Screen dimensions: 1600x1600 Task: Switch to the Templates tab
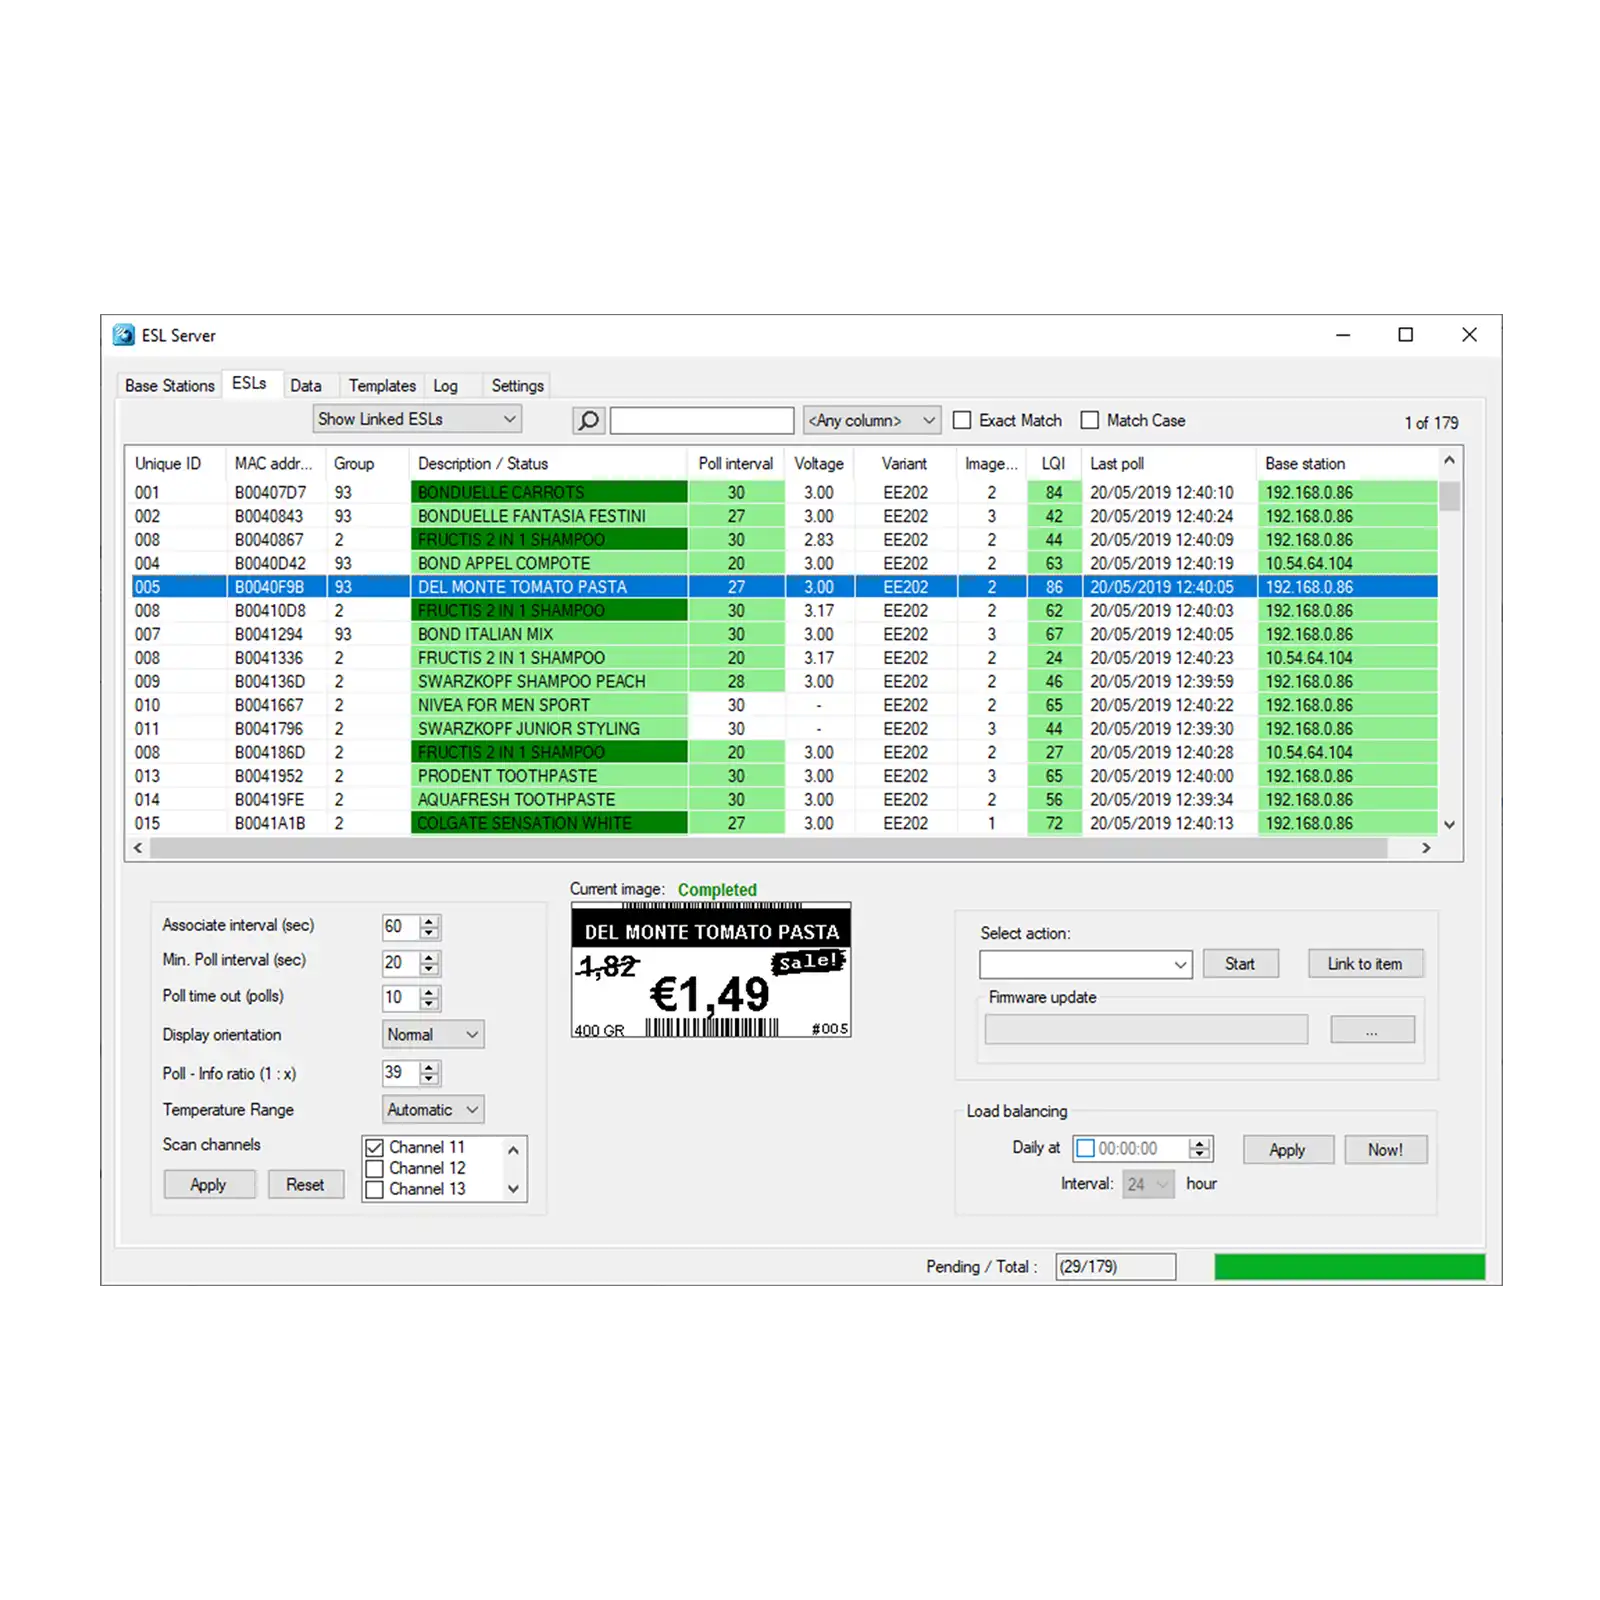[x=382, y=386]
